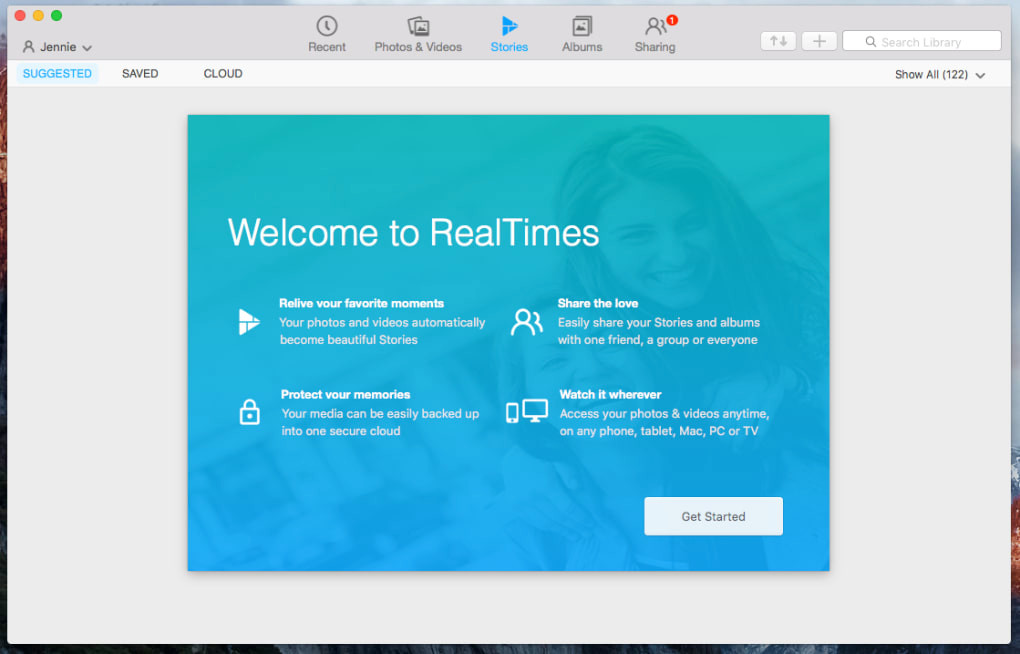Image resolution: width=1020 pixels, height=654 pixels.
Task: Click the devices icon beside Watch it wherever
Action: tap(527, 411)
